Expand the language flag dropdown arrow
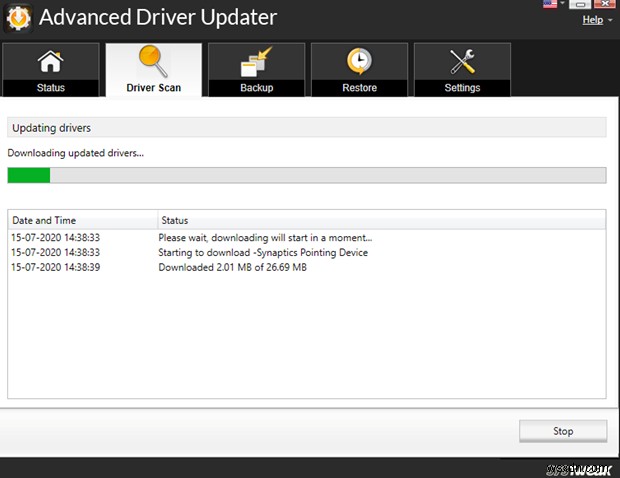The image size is (620, 478). (x=562, y=3)
